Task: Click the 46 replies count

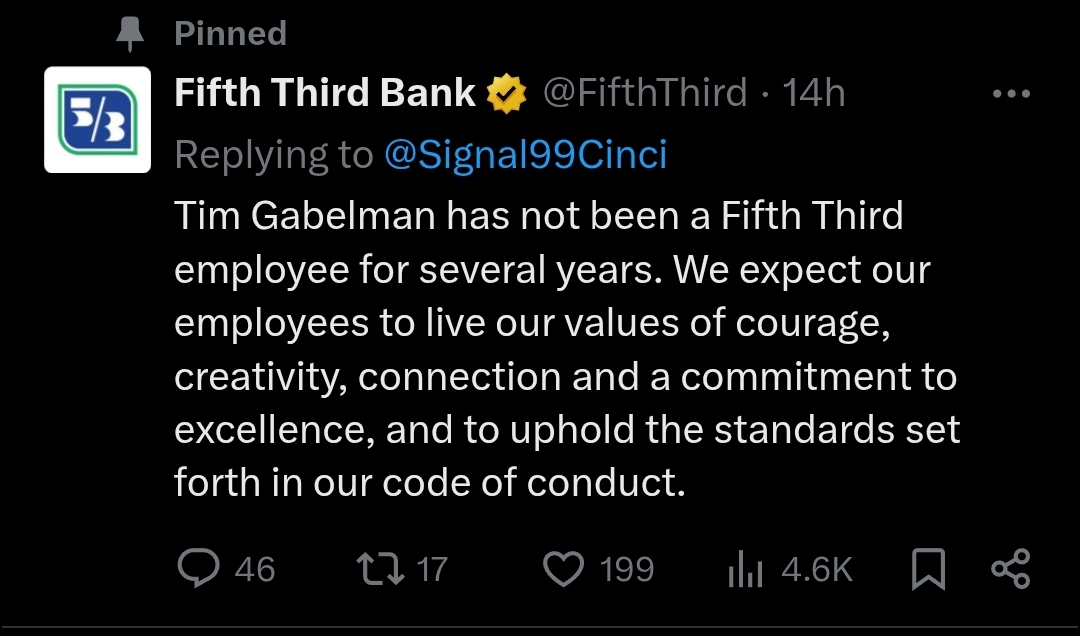Action: pos(254,570)
